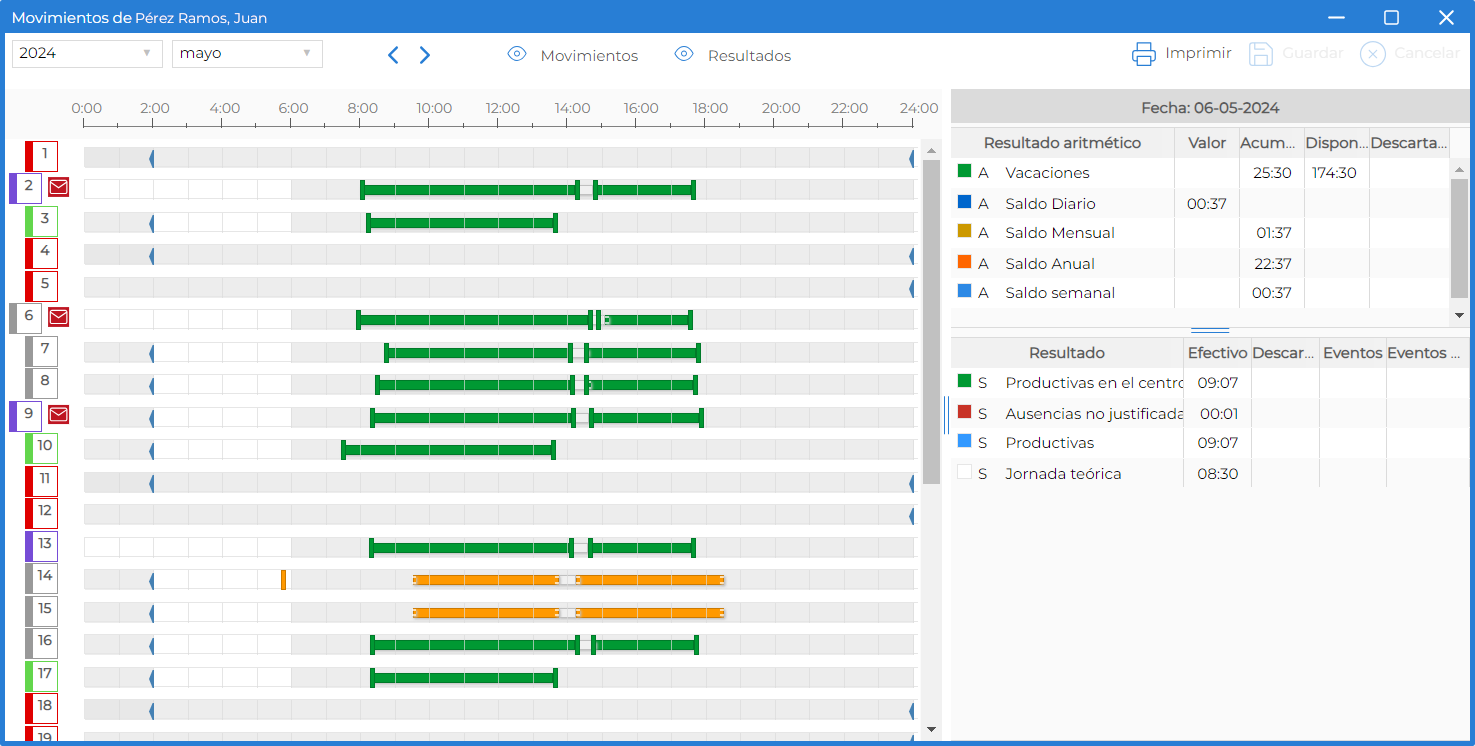Click orange bar on day 15 timeline
1475x746 pixels.
click(x=568, y=612)
